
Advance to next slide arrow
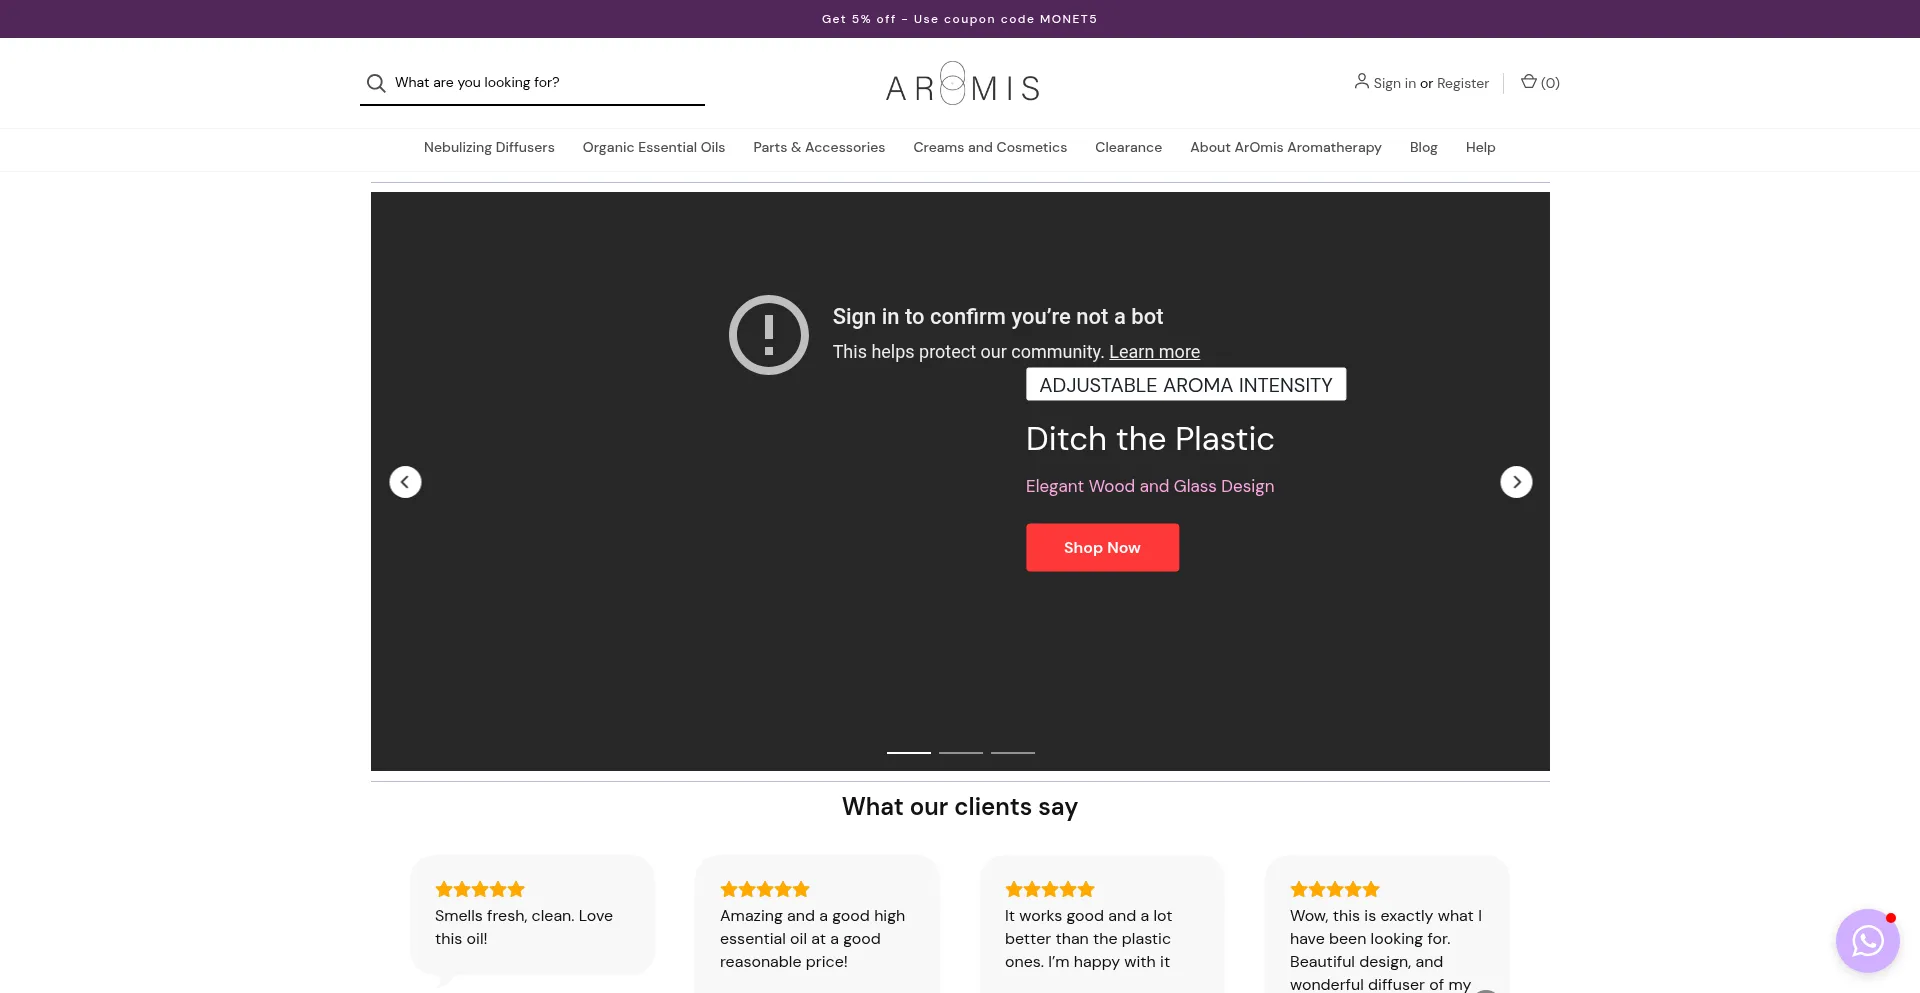point(1515,482)
